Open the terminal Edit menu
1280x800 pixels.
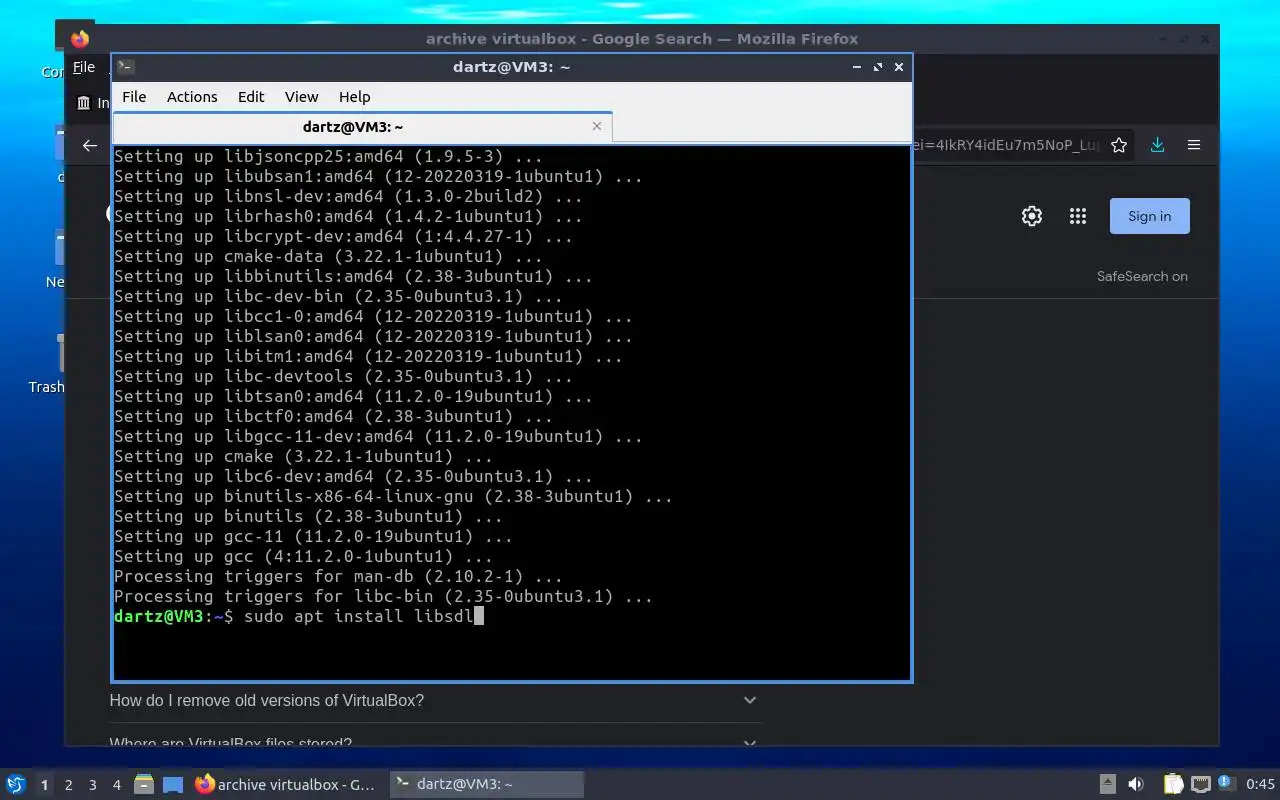click(251, 97)
